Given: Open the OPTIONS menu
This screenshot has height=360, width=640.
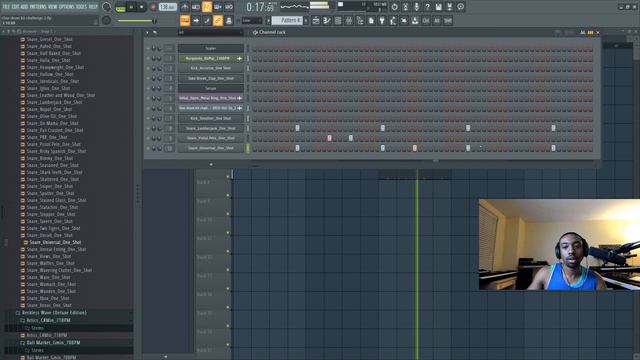Looking at the screenshot, I should point(67,7).
